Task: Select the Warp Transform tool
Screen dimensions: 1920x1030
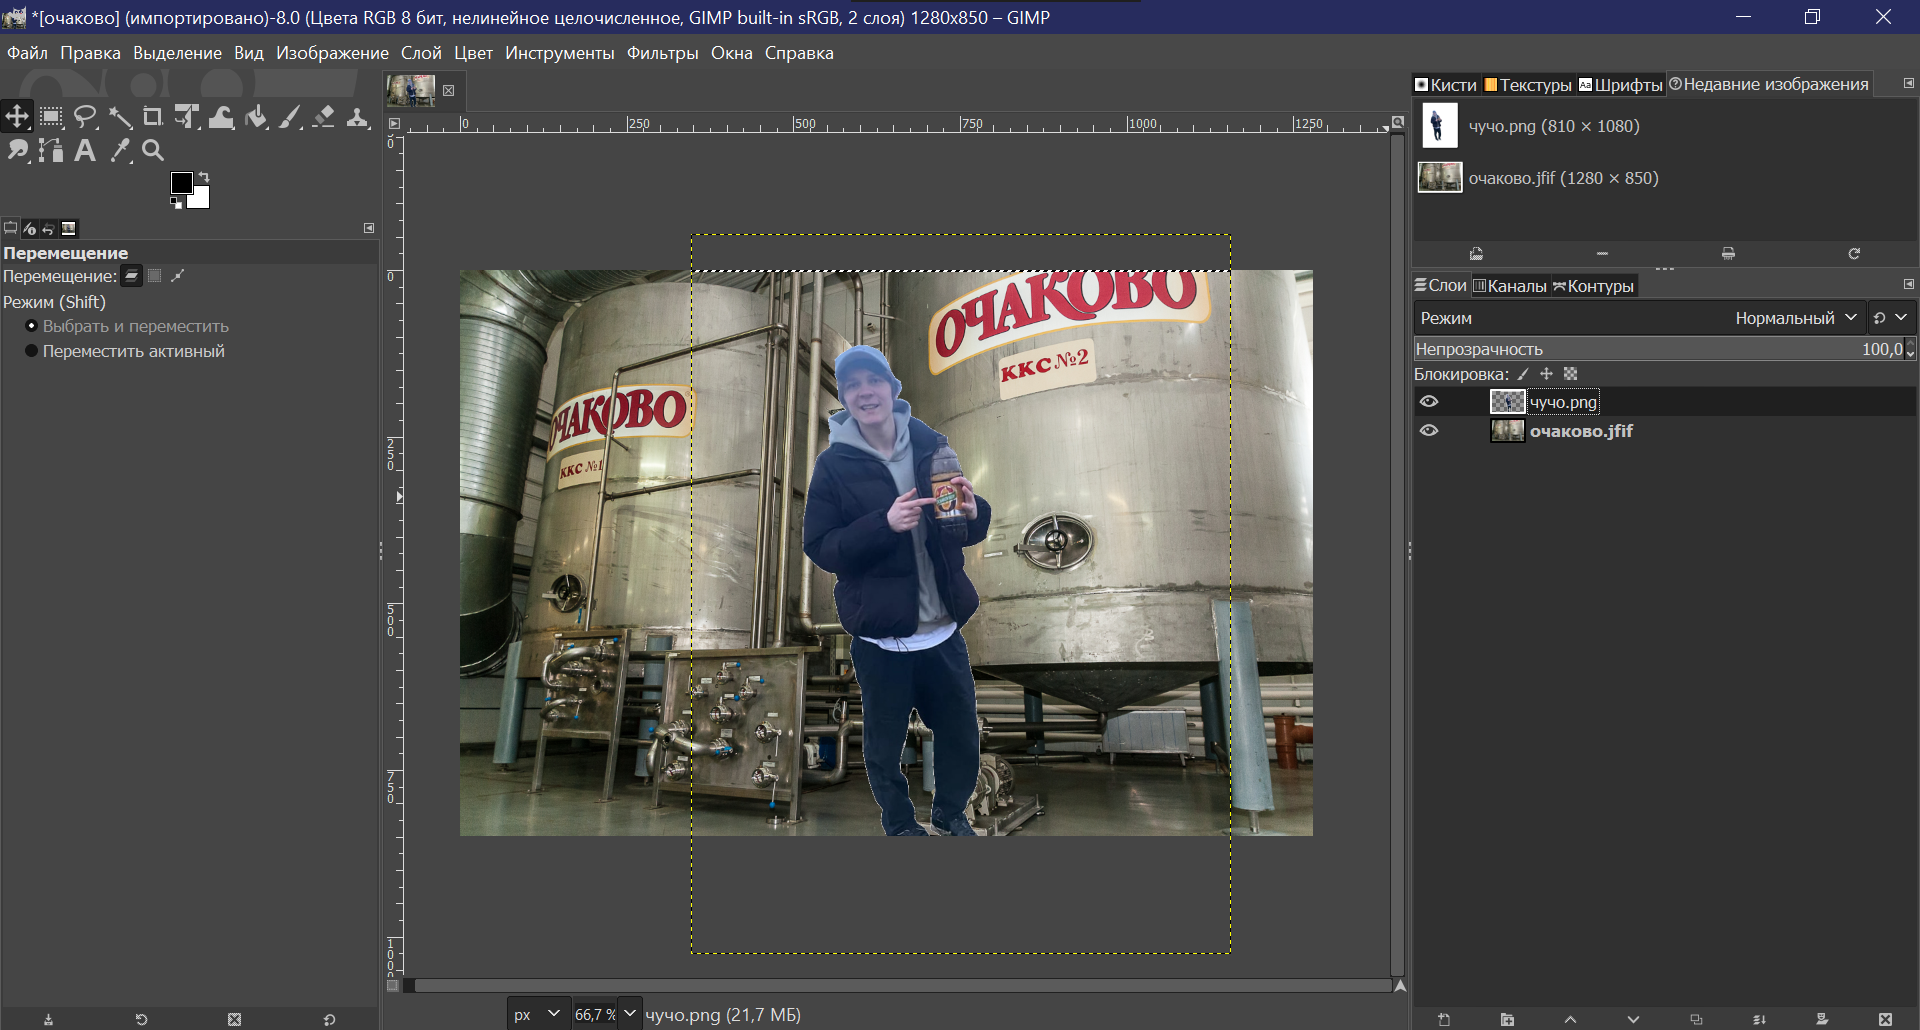Action: click(x=221, y=117)
